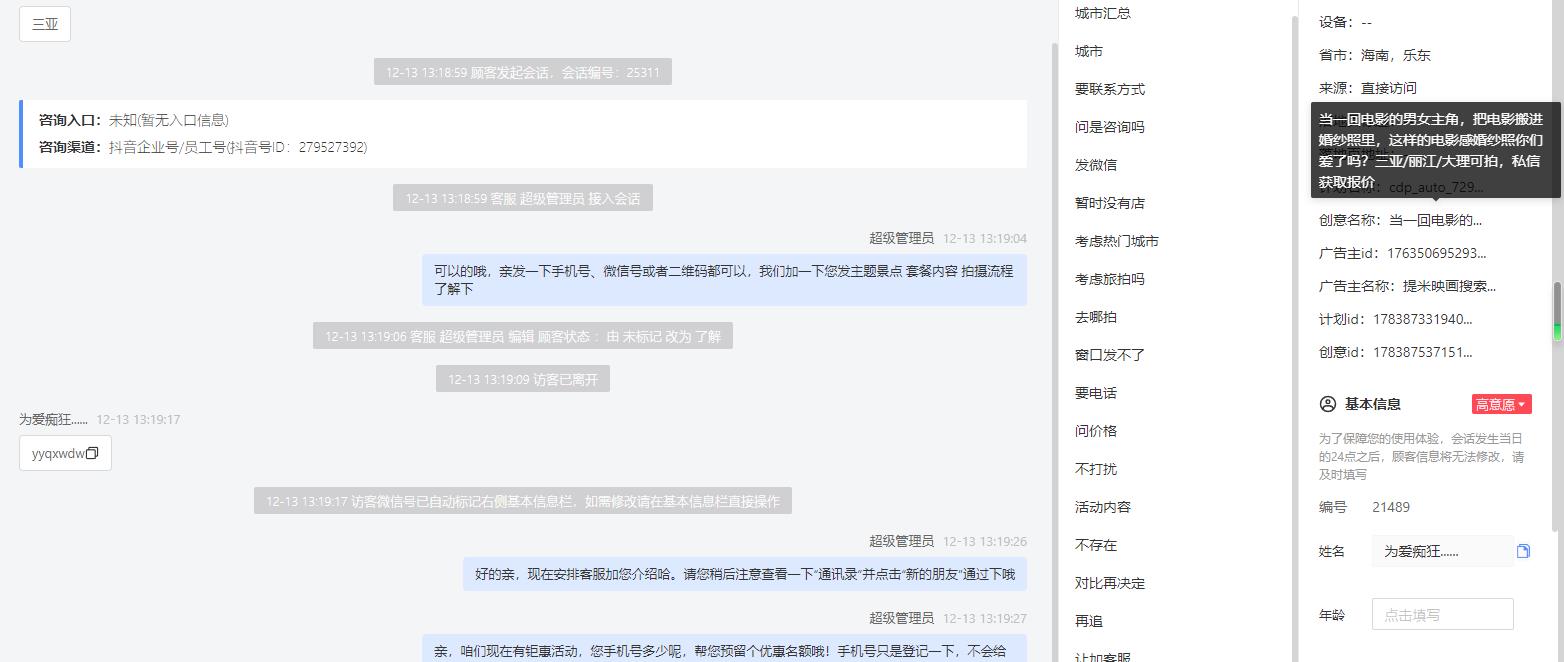The width and height of the screenshot is (1564, 662).
Task: Click the 去哪拍 quick reply
Action: 1096,317
